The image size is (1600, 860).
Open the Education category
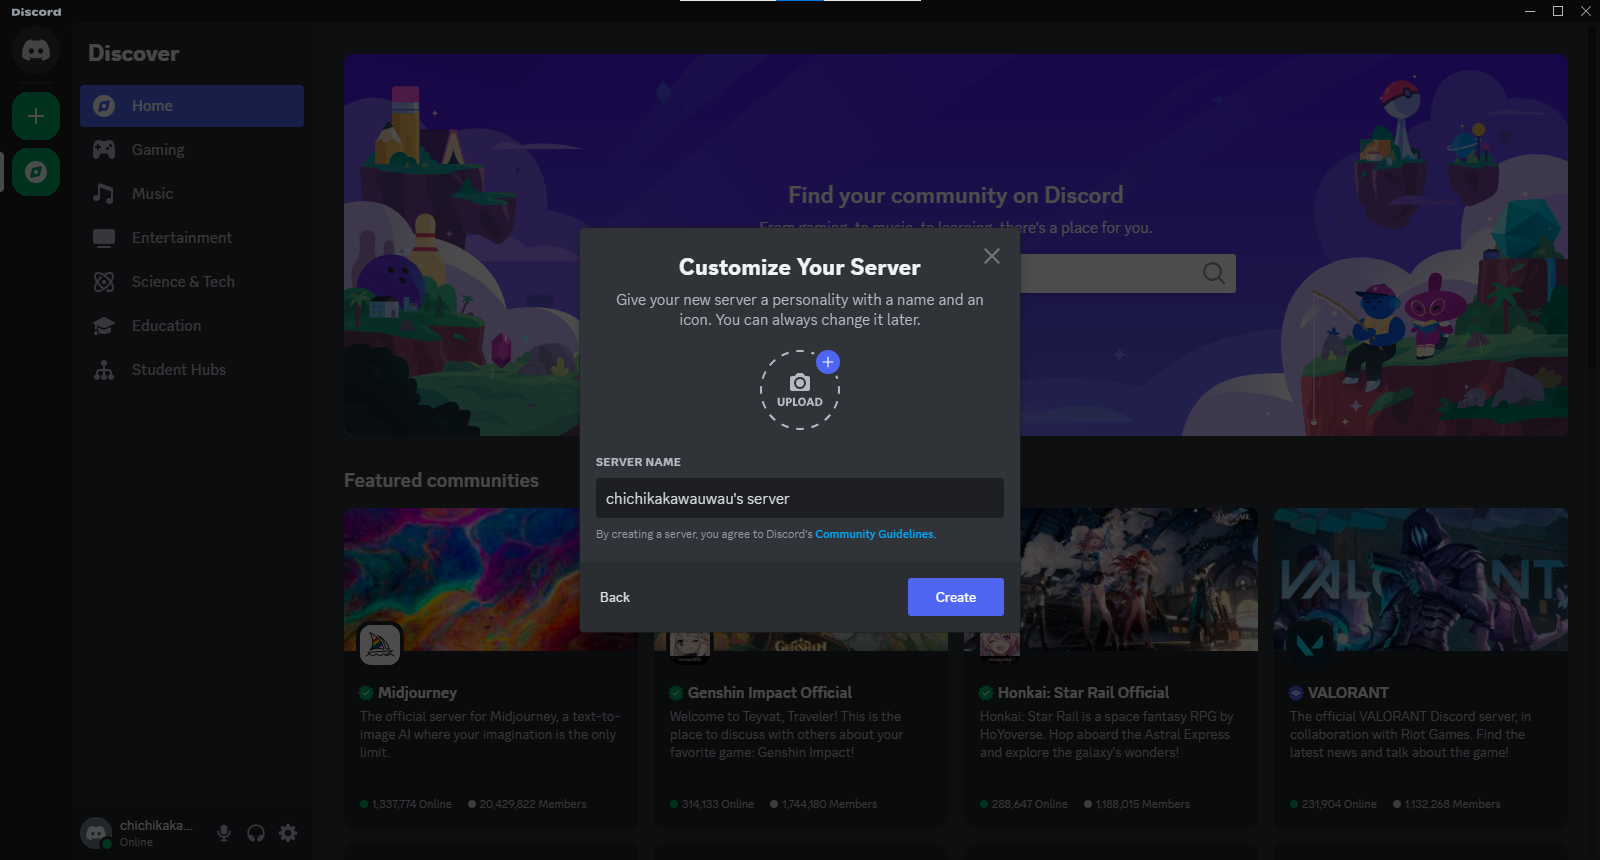click(x=192, y=326)
